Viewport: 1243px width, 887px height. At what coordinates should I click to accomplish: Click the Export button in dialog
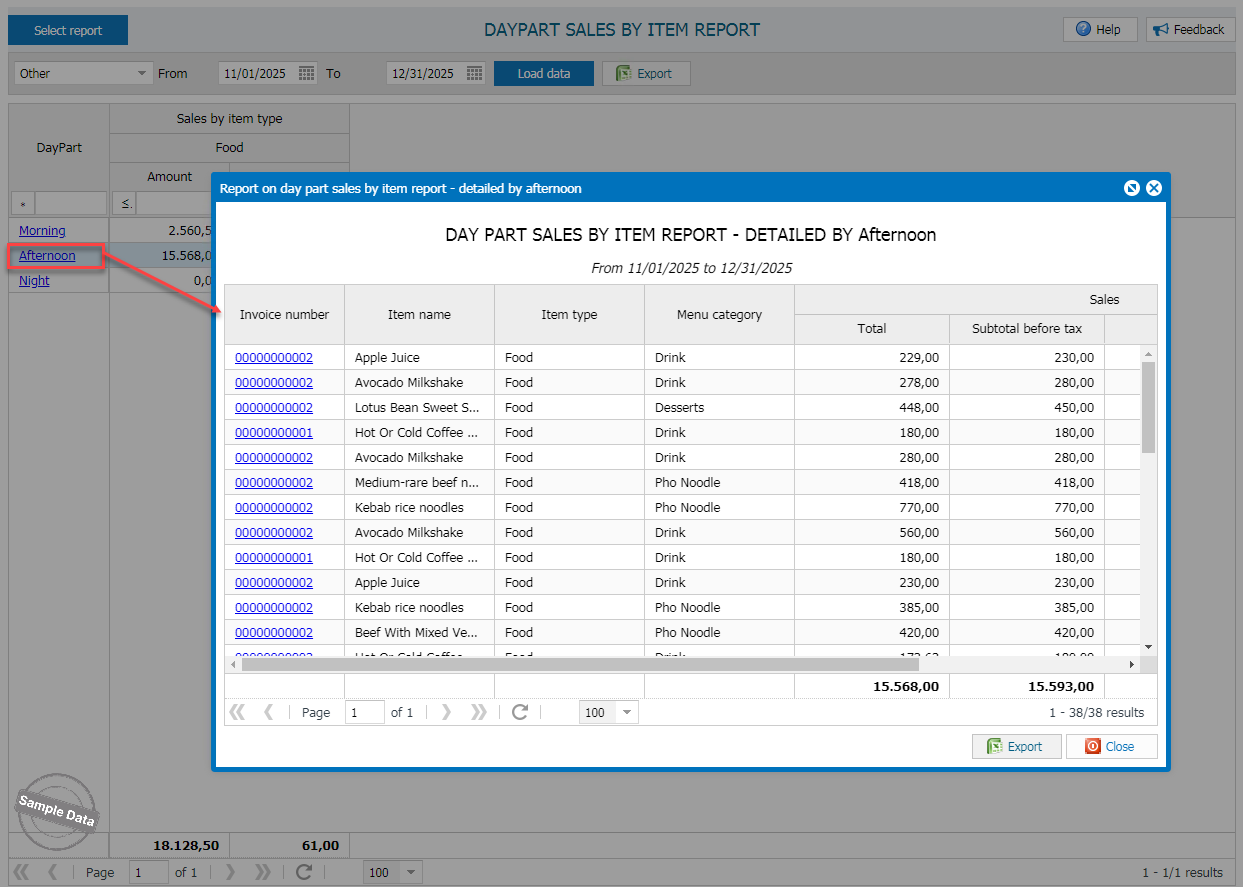(x=1016, y=746)
